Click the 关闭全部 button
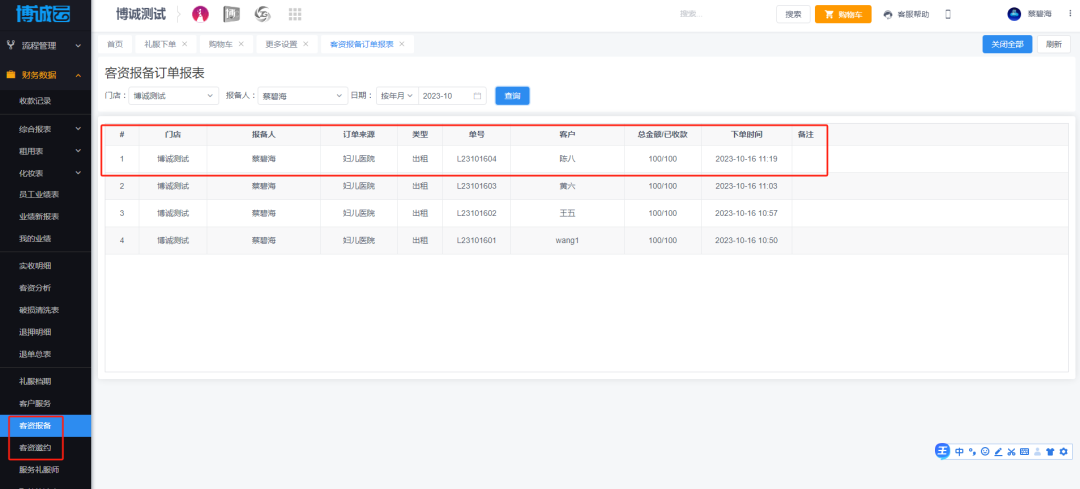The height and width of the screenshot is (489, 1080). (1007, 44)
